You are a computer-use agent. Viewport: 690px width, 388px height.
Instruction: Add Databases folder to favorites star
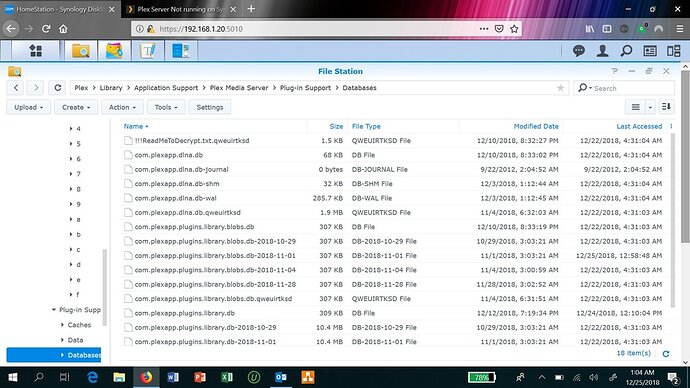point(560,88)
